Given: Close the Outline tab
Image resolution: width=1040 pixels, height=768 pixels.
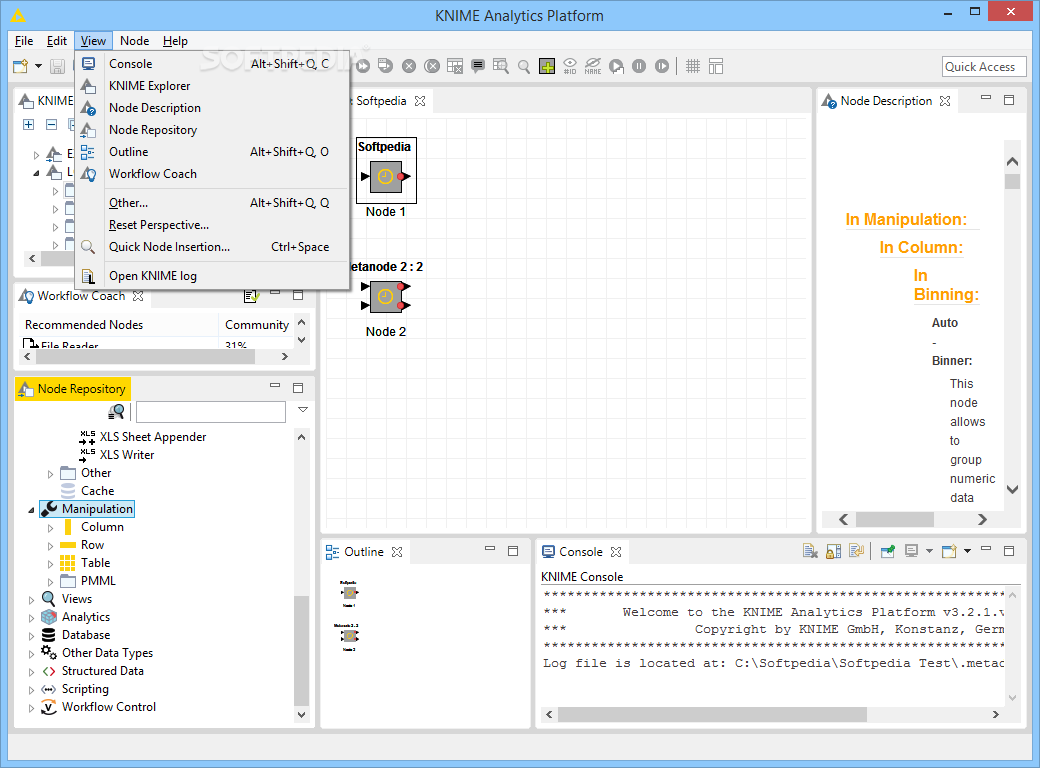Looking at the screenshot, I should [397, 552].
